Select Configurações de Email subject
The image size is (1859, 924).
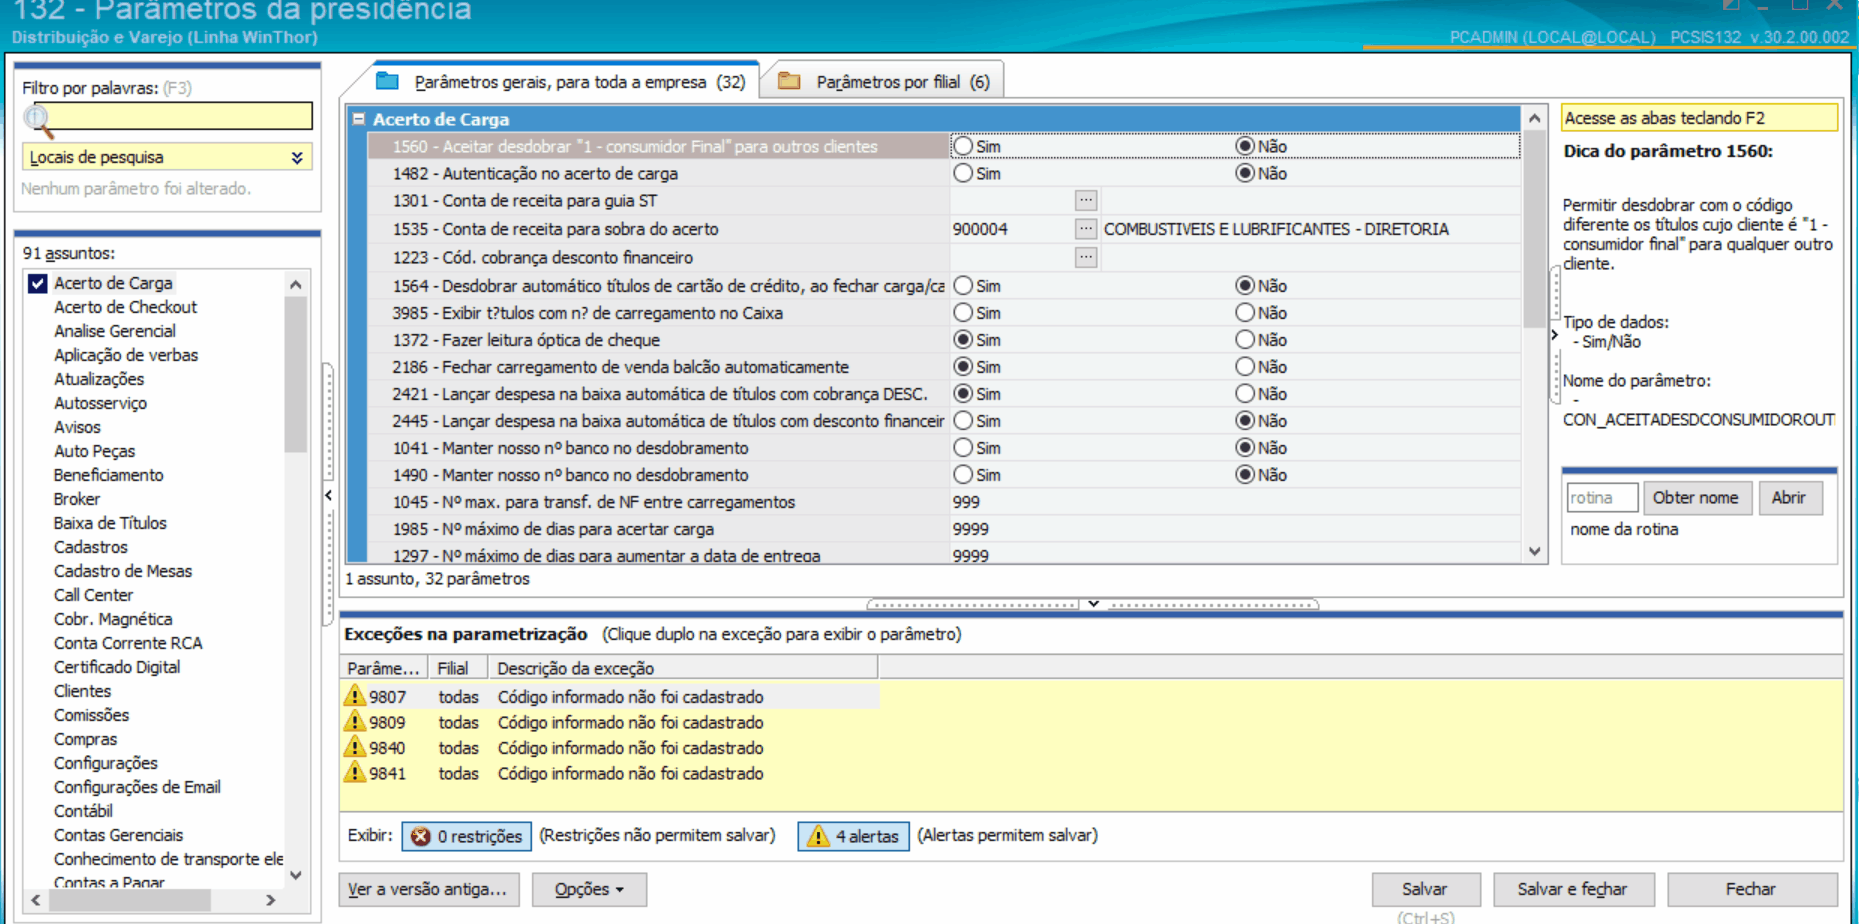coord(137,787)
